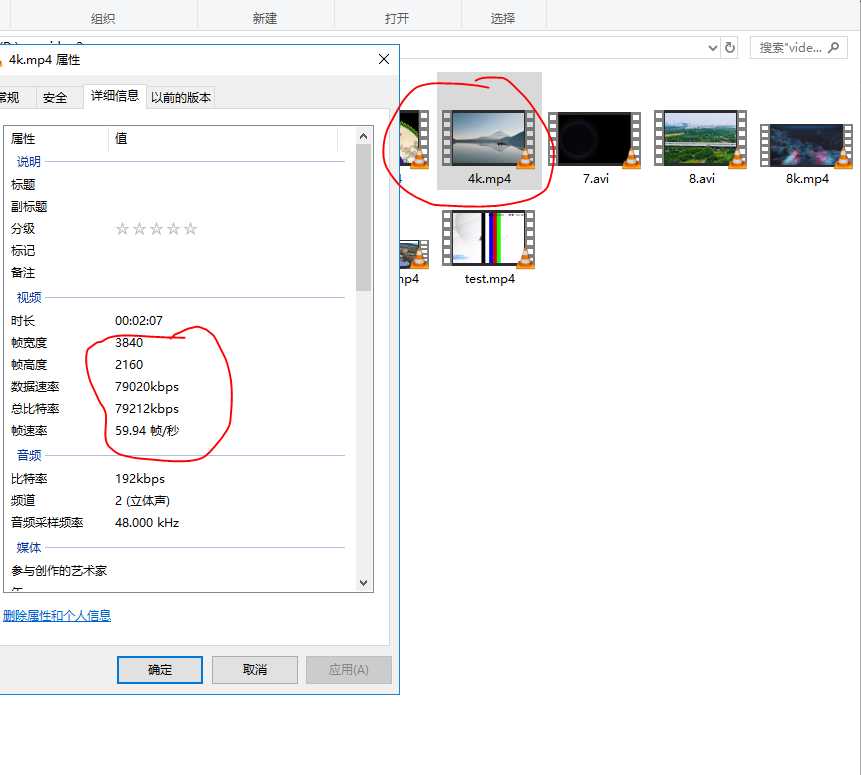Viewport: 861px width, 775px height.
Task: Click the 确定 button
Action: coord(160,670)
